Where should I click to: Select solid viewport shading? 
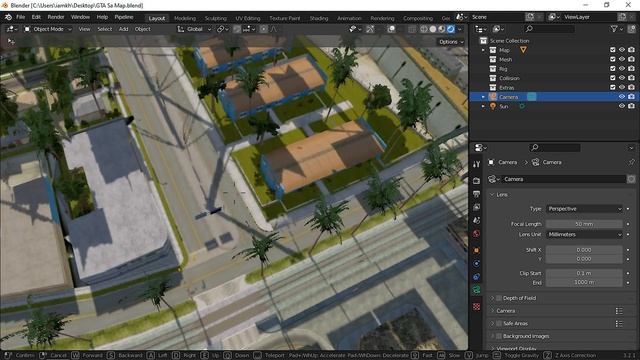click(x=433, y=29)
